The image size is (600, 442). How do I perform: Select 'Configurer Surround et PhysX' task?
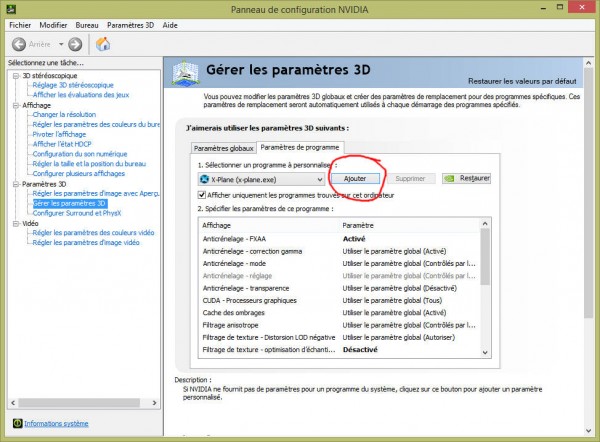pos(77,213)
